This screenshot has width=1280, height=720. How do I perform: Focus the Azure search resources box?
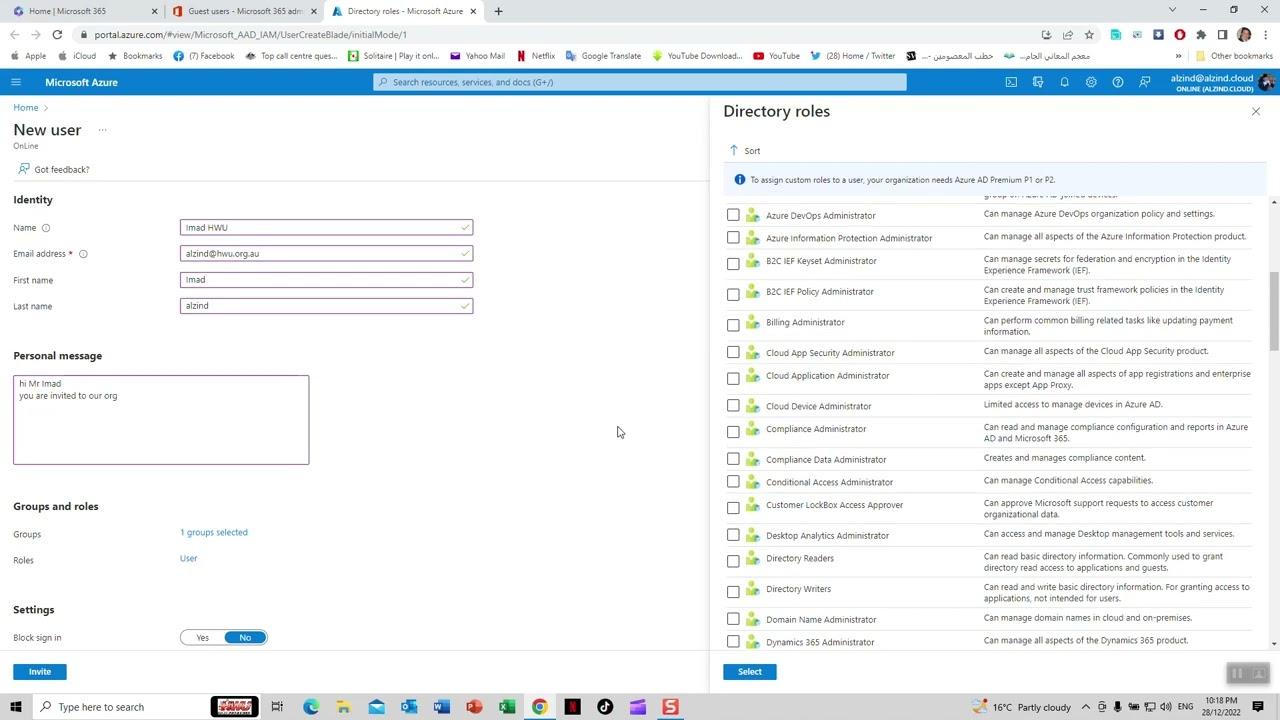(x=640, y=82)
